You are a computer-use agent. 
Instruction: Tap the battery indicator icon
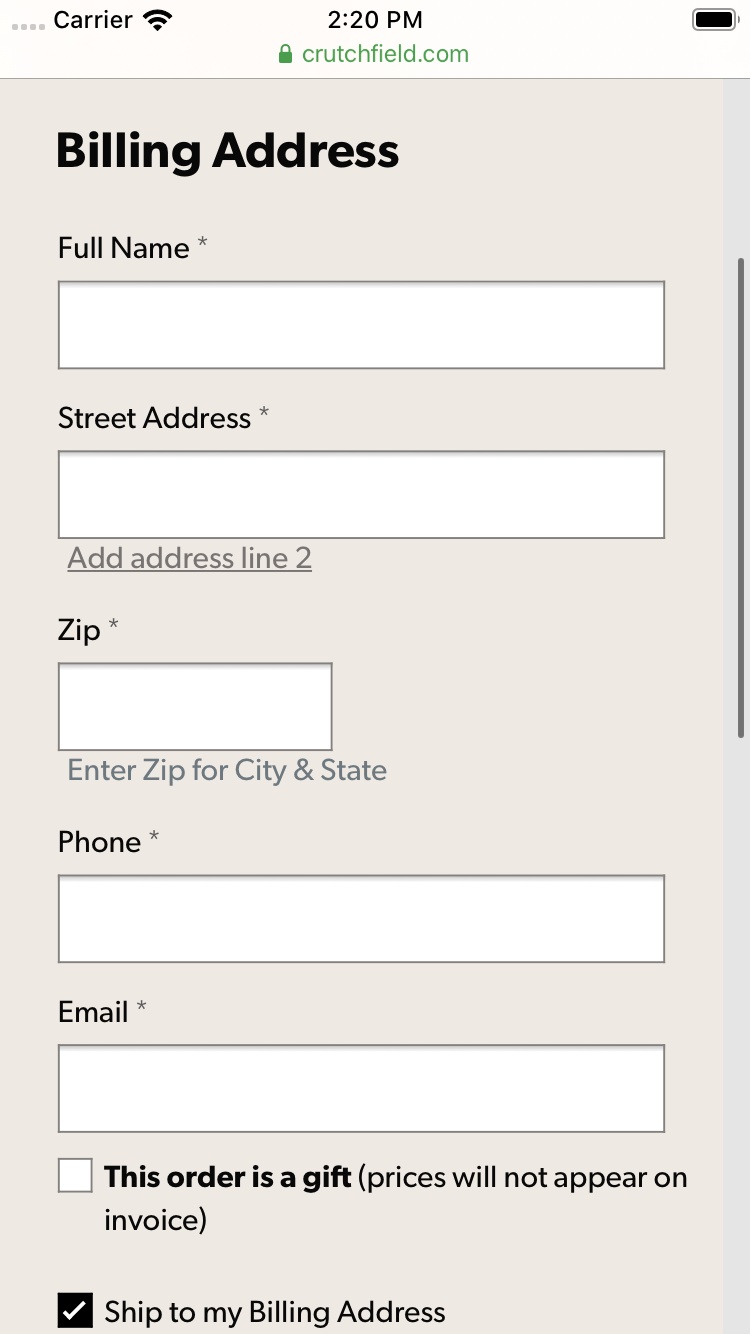(714, 18)
